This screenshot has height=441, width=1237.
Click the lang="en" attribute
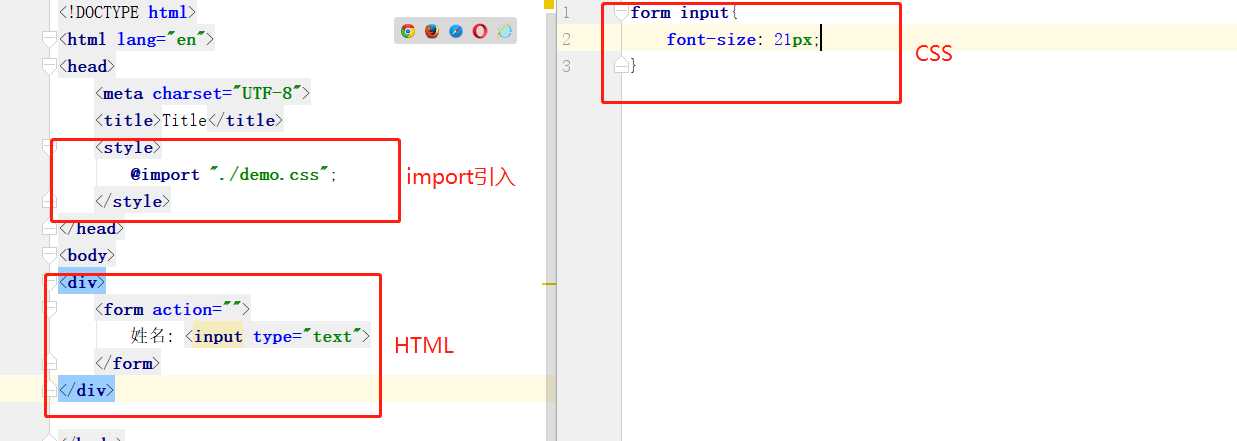tap(162, 40)
